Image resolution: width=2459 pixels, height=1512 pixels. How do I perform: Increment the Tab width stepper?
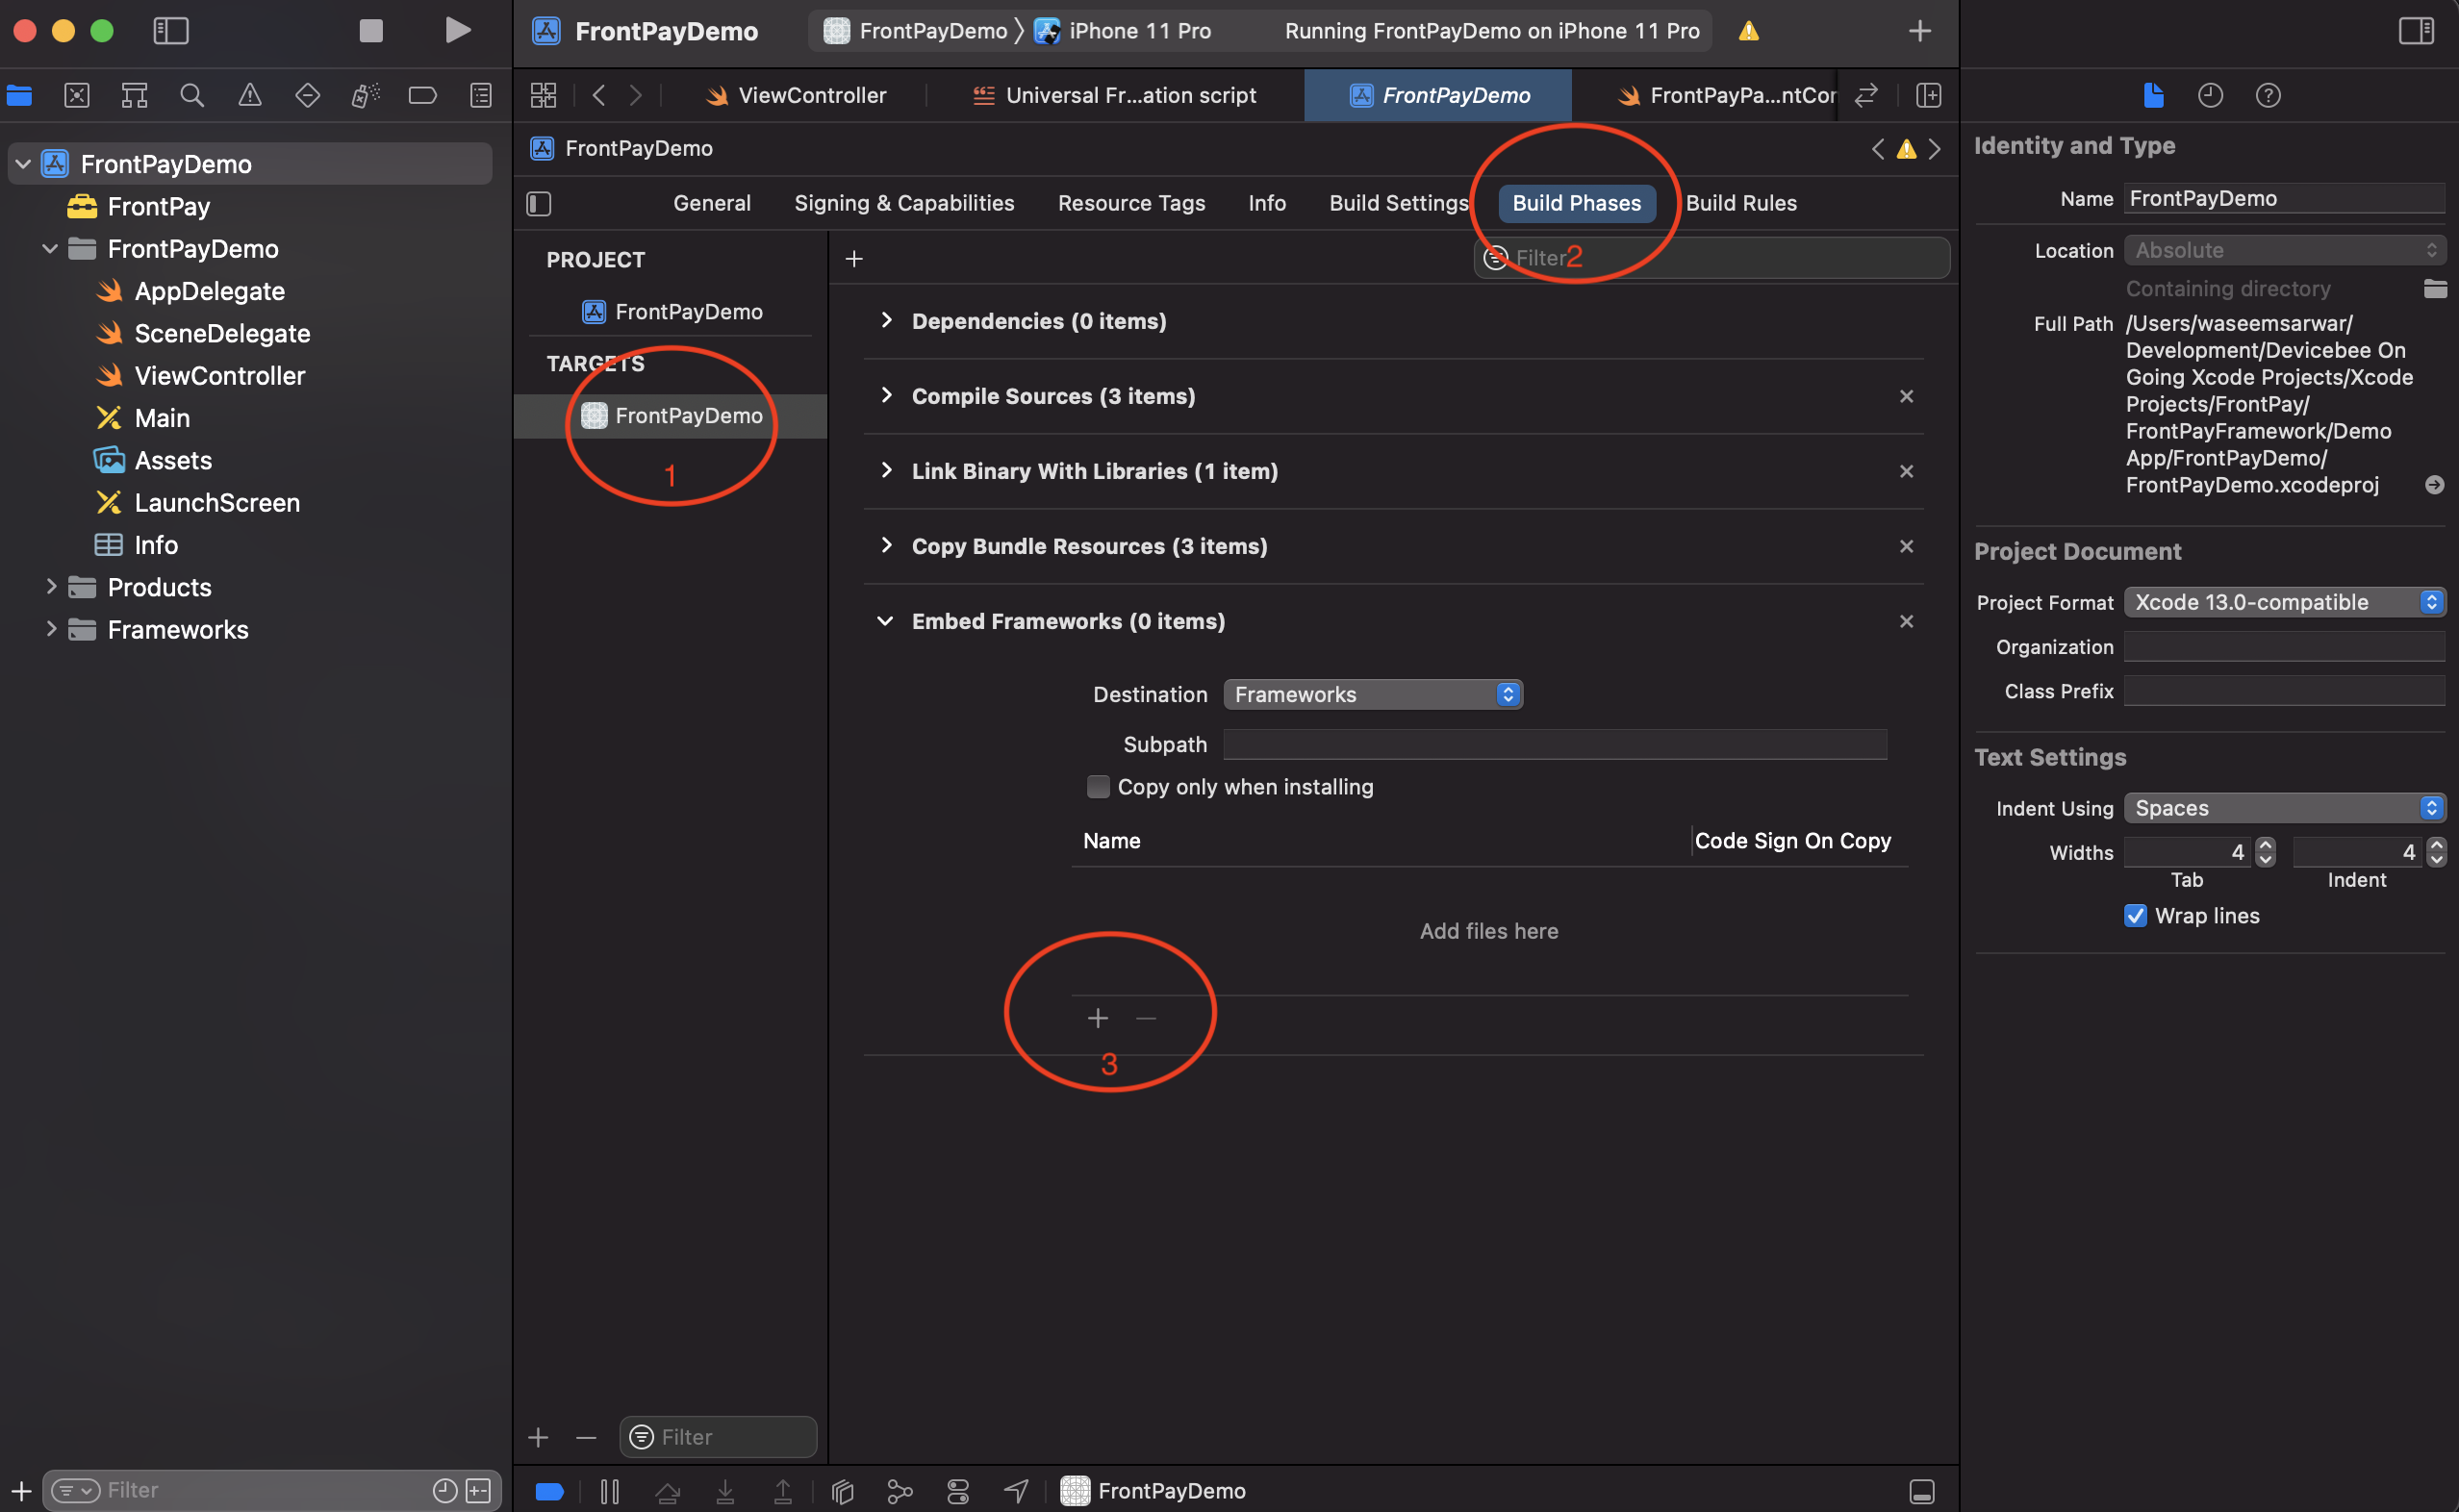point(2266,846)
